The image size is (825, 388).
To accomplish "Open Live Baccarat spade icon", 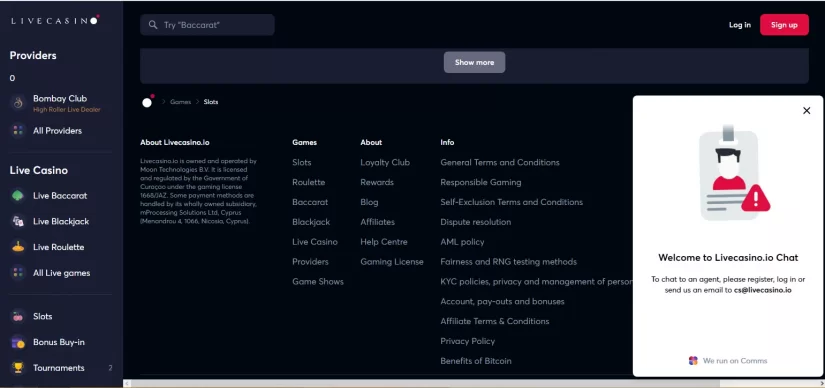I will click(x=18, y=195).
